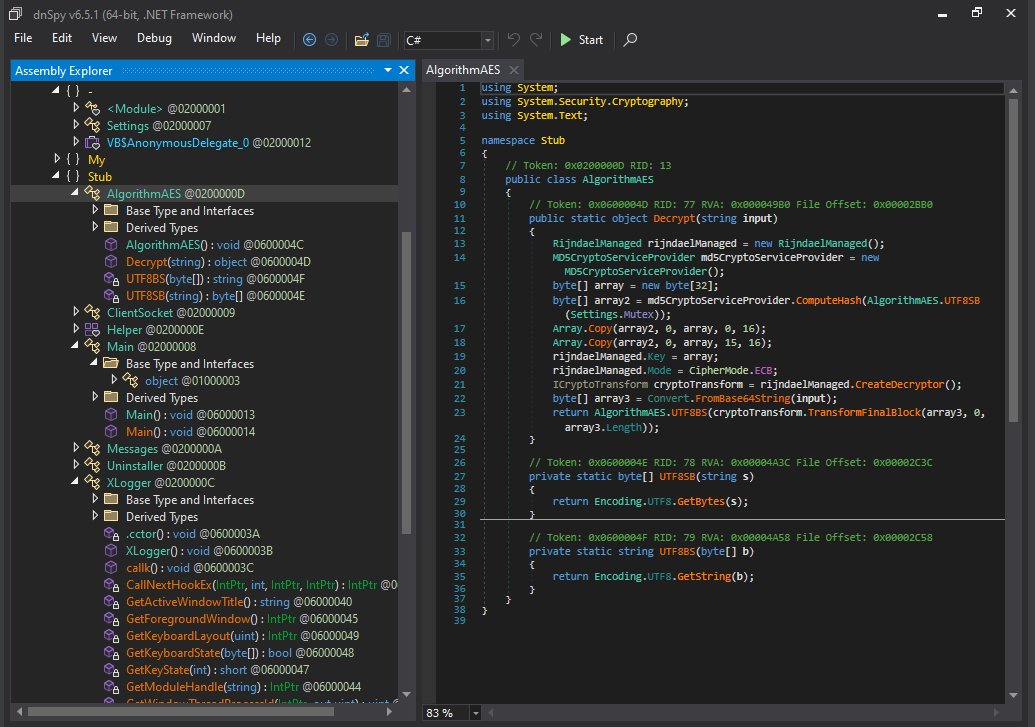1035x727 pixels.
Task: Switch to the AlgorithmAES tab
Action: (463, 70)
